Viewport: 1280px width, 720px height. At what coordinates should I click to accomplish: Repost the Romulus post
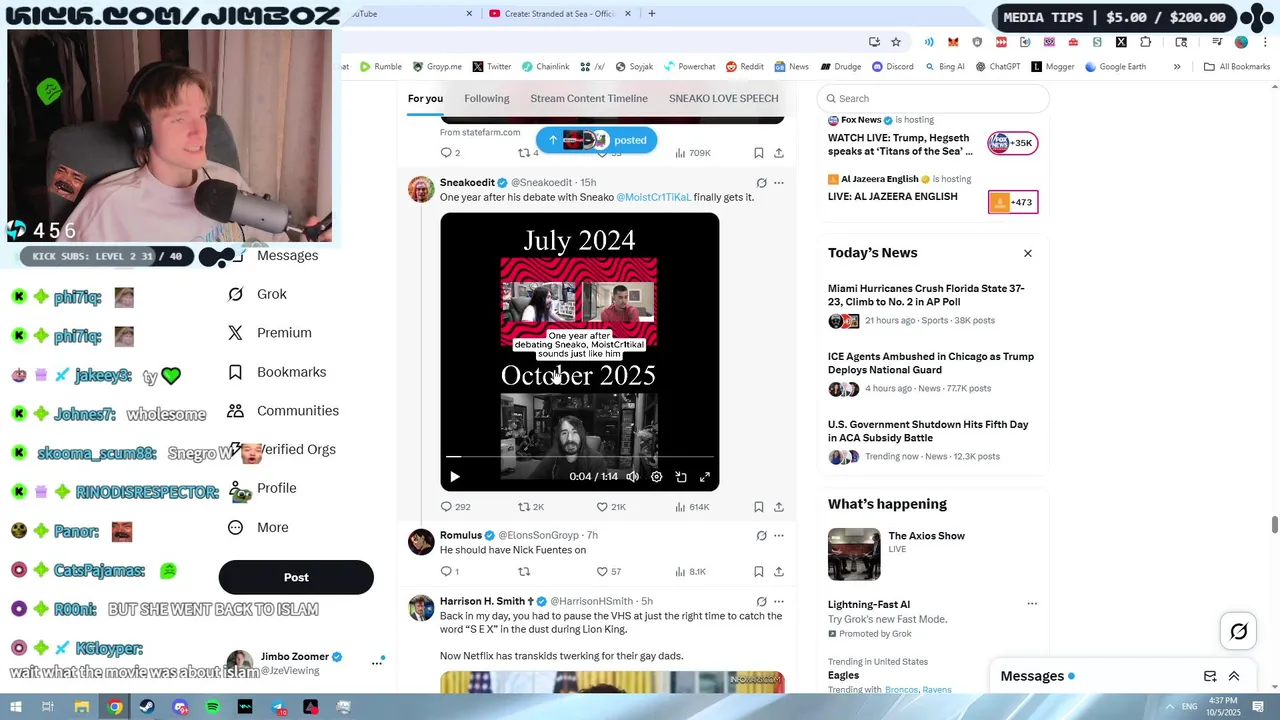click(x=524, y=572)
